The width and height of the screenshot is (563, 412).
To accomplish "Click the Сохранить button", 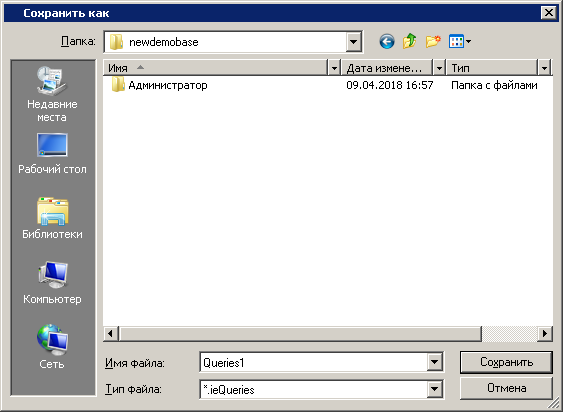I will [506, 362].
